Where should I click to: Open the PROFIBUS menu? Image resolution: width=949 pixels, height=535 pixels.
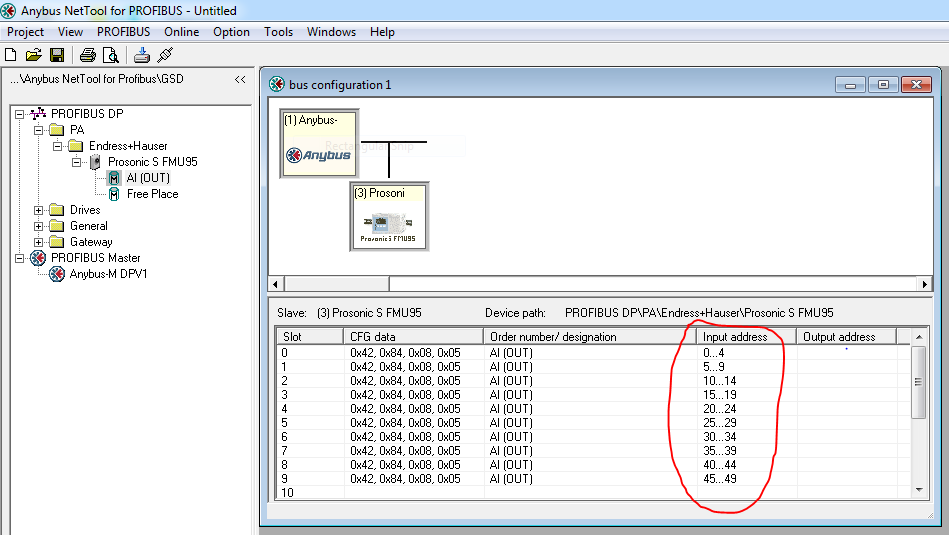click(x=123, y=32)
